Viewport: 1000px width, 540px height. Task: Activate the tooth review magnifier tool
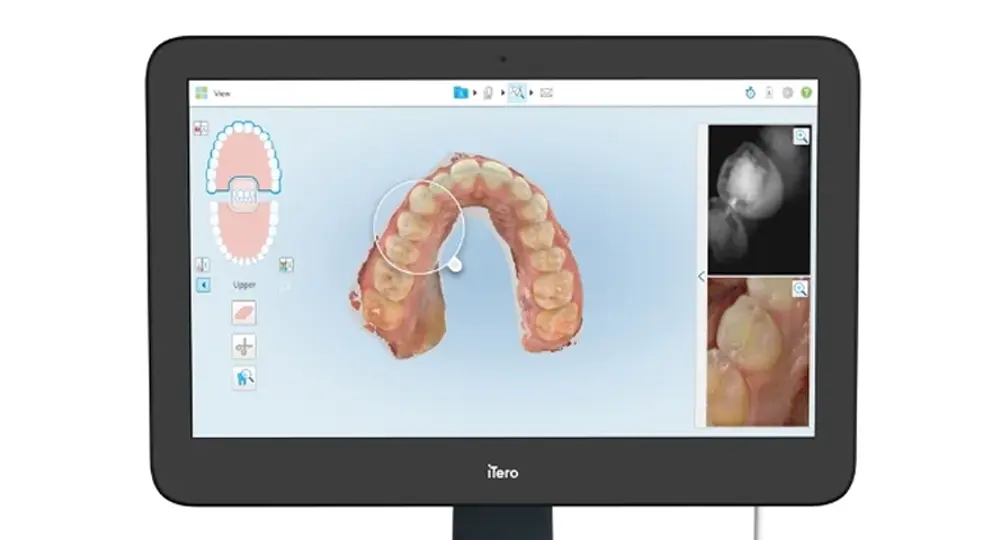[244, 378]
